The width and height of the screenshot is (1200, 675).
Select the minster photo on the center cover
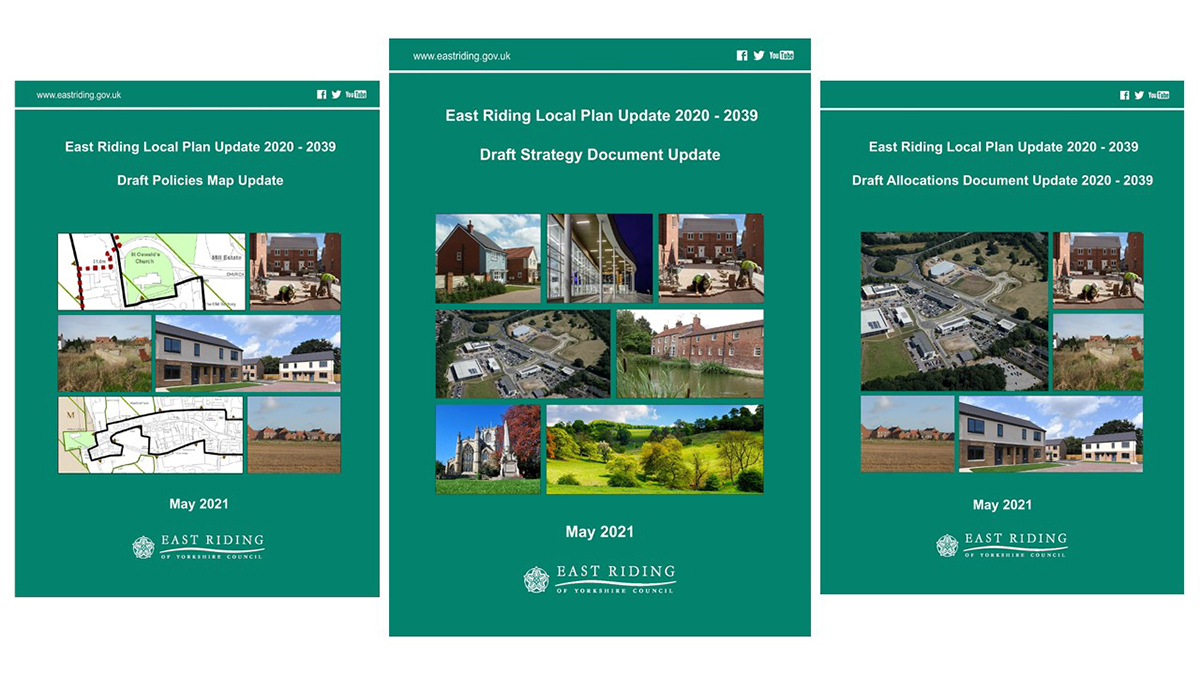tap(487, 447)
